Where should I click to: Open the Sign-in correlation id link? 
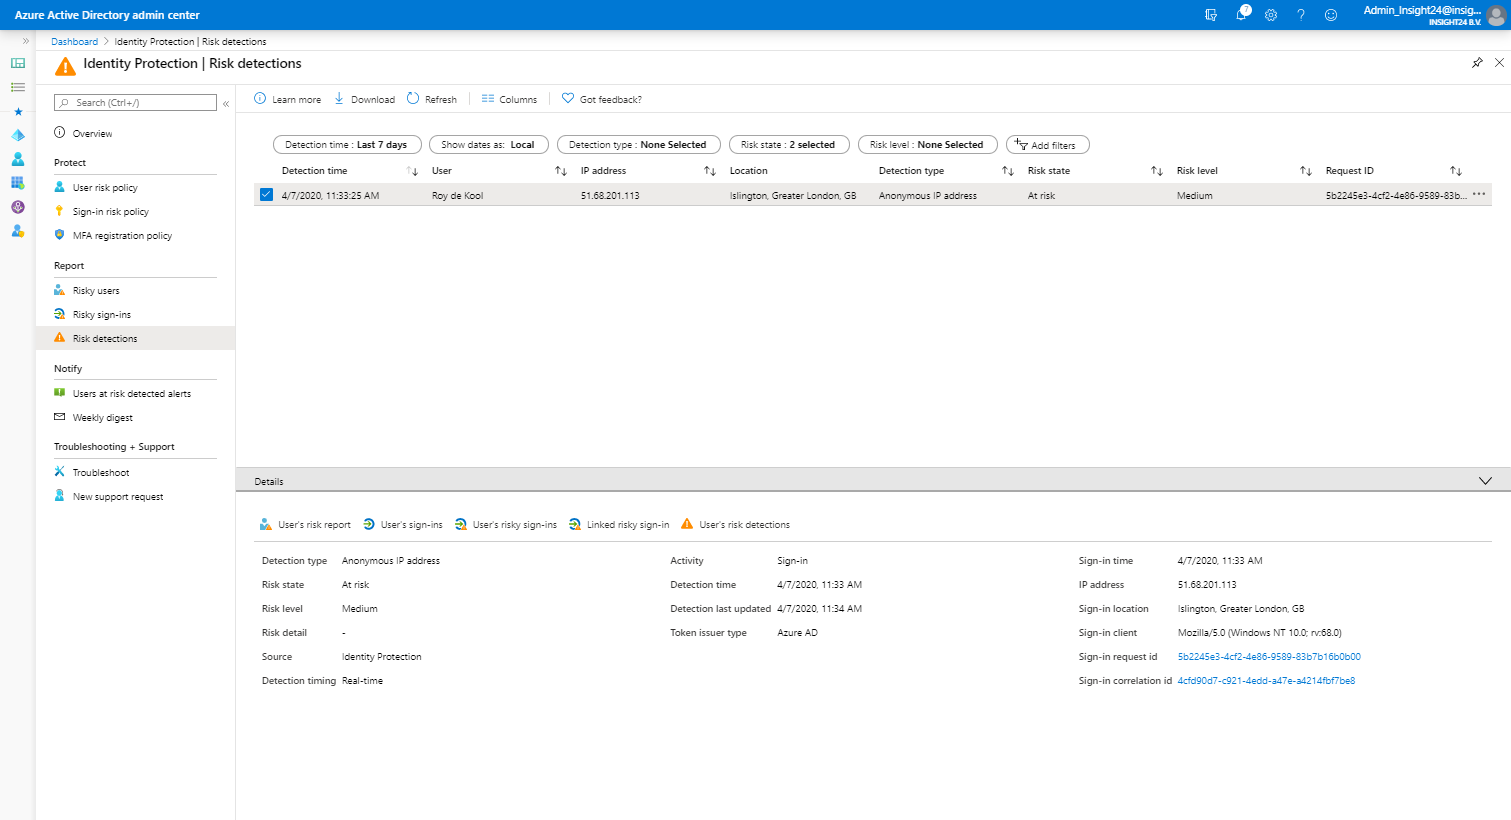[x=1266, y=681]
